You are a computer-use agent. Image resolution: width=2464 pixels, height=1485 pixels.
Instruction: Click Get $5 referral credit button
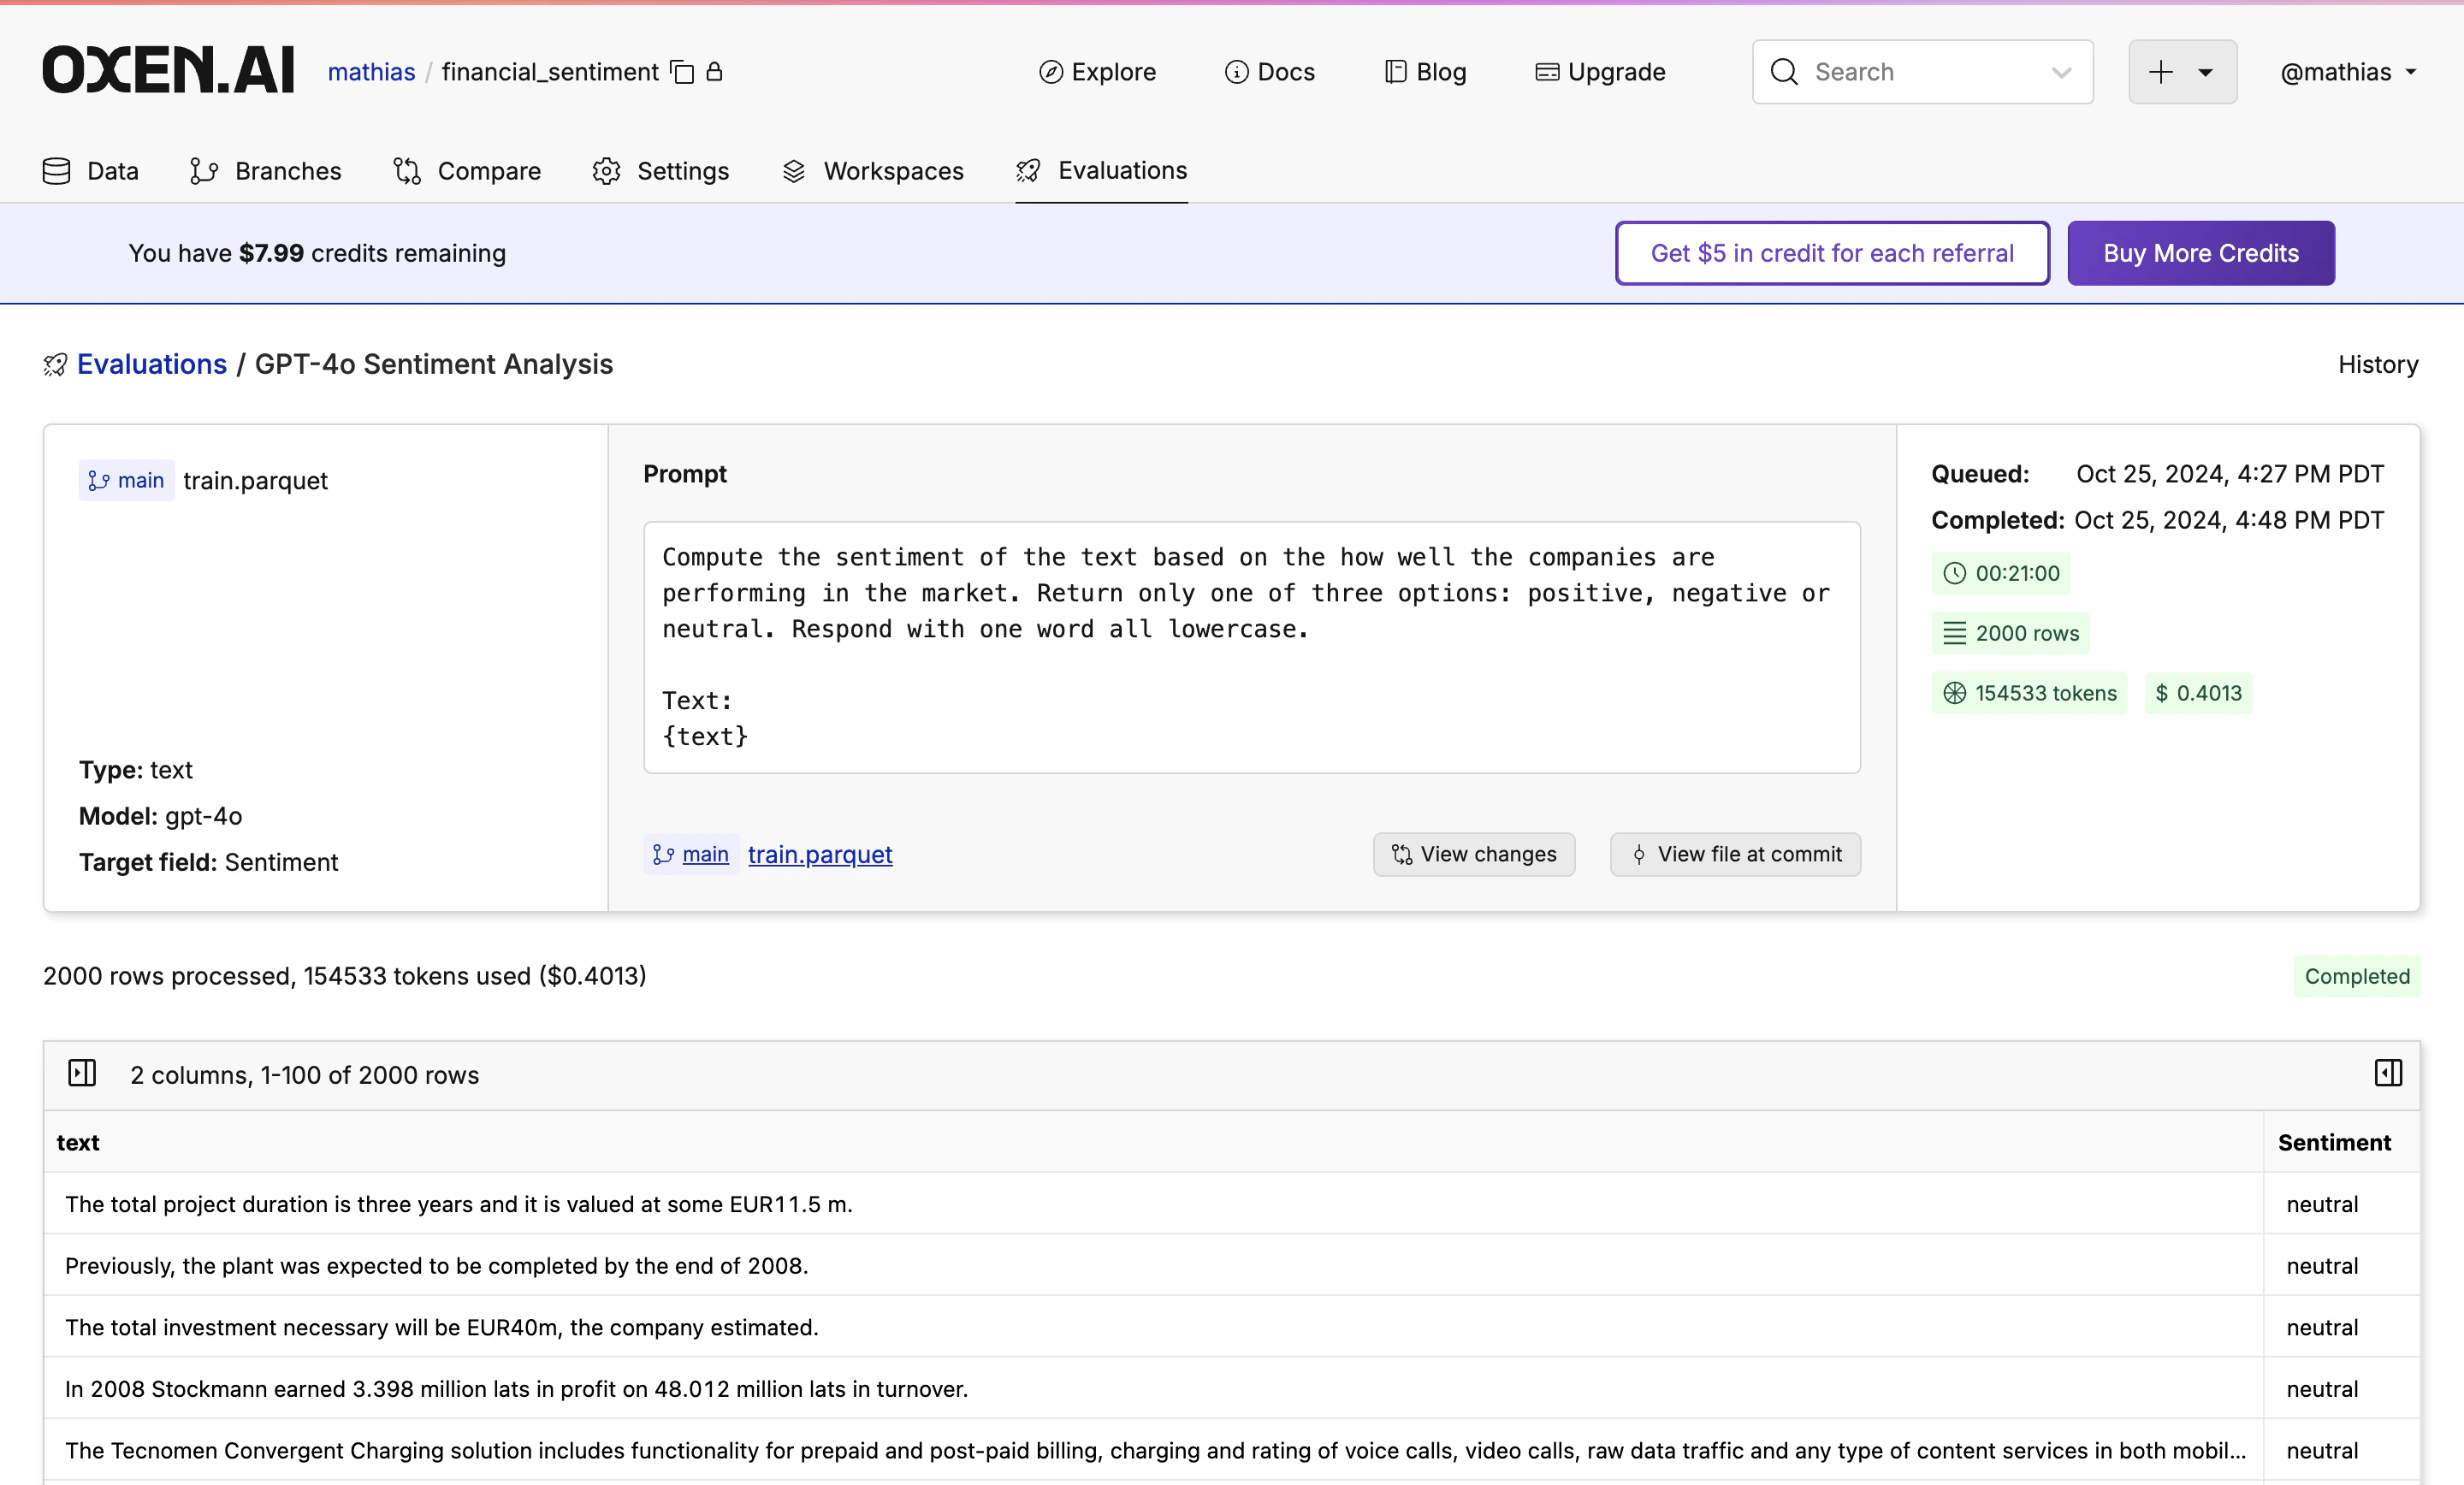click(x=1831, y=253)
